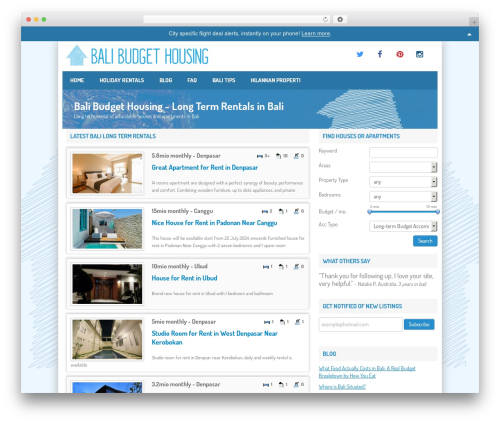The image size is (500, 423).
Task: Open the Pinterest icon in header
Action: point(400,54)
